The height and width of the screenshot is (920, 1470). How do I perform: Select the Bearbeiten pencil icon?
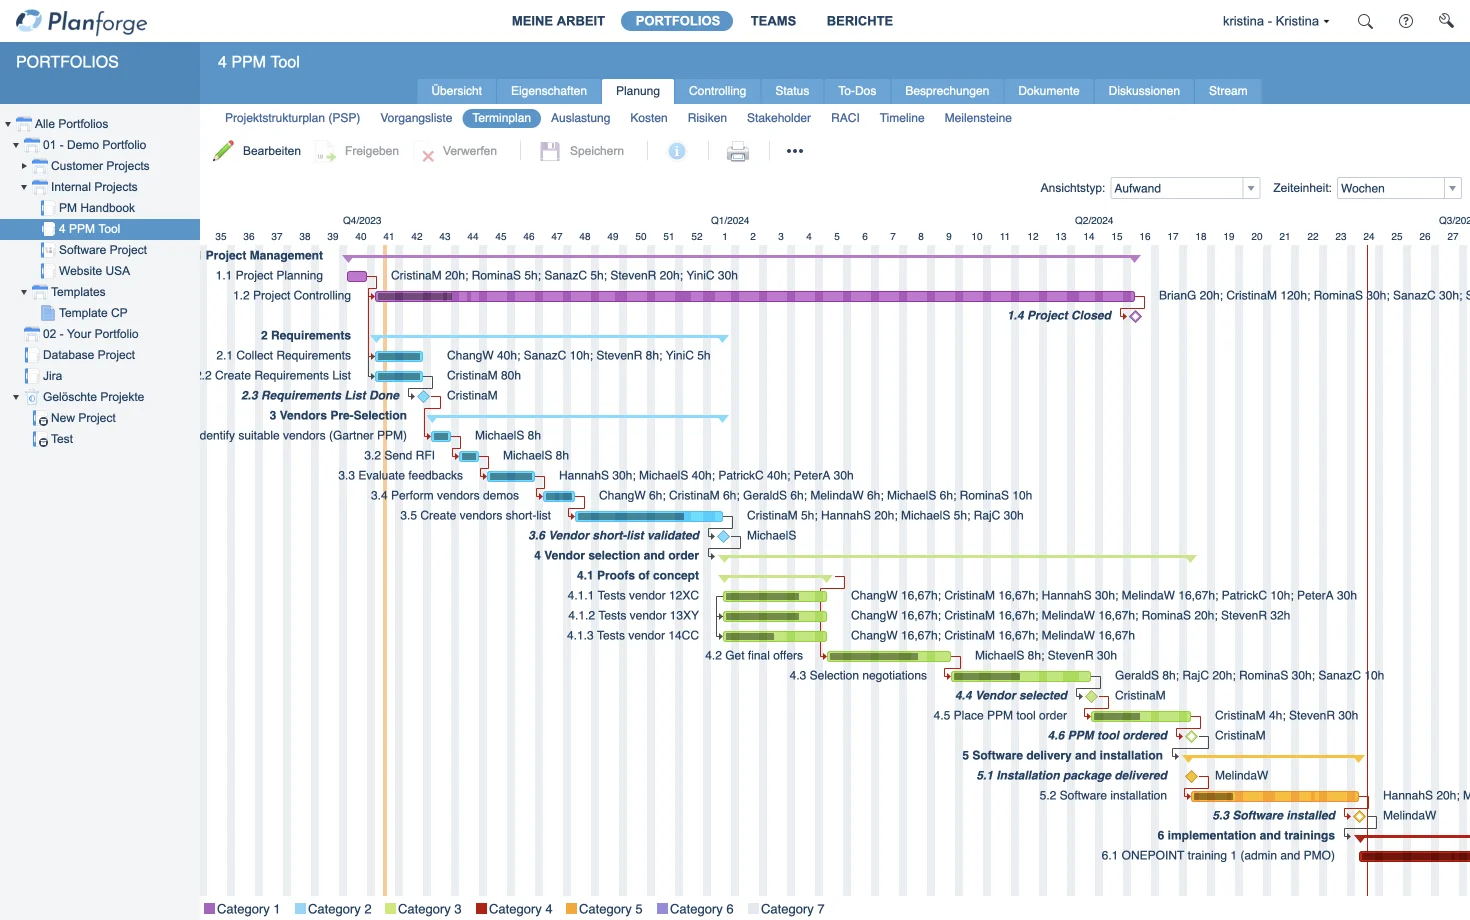(x=224, y=150)
